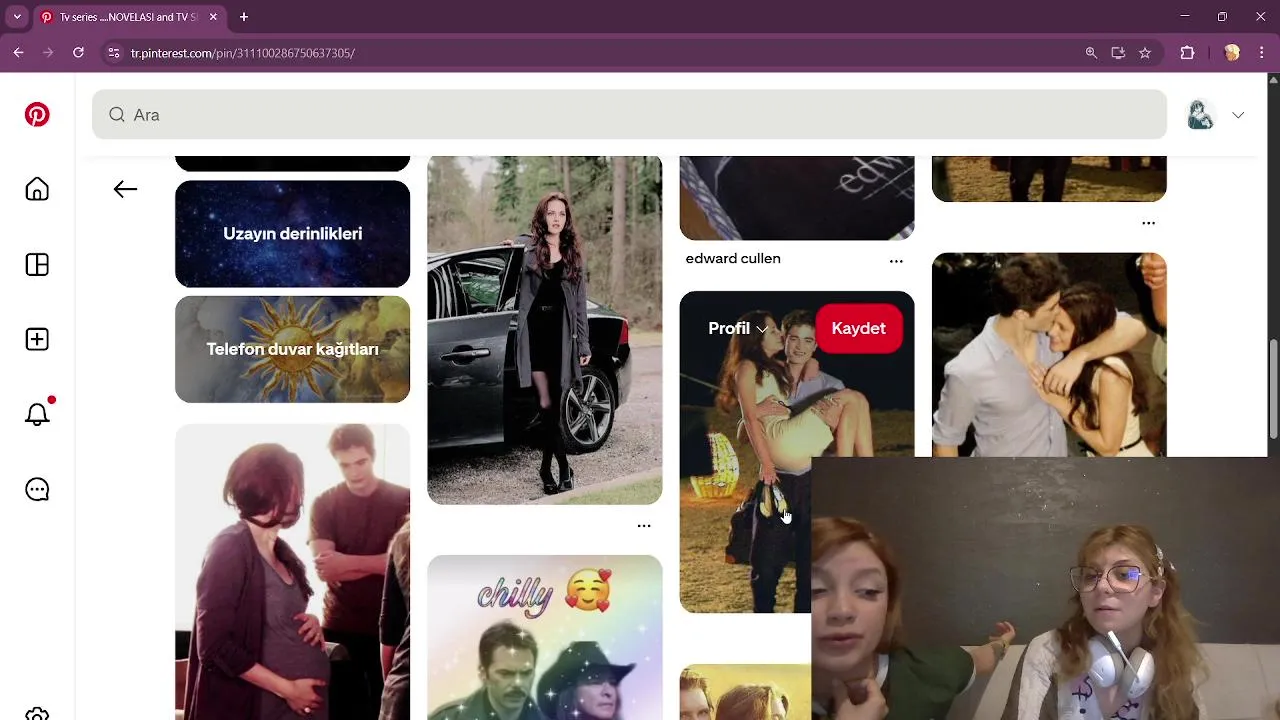The height and width of the screenshot is (720, 1280).
Task: Click the search magnifier icon
Action: 117,115
